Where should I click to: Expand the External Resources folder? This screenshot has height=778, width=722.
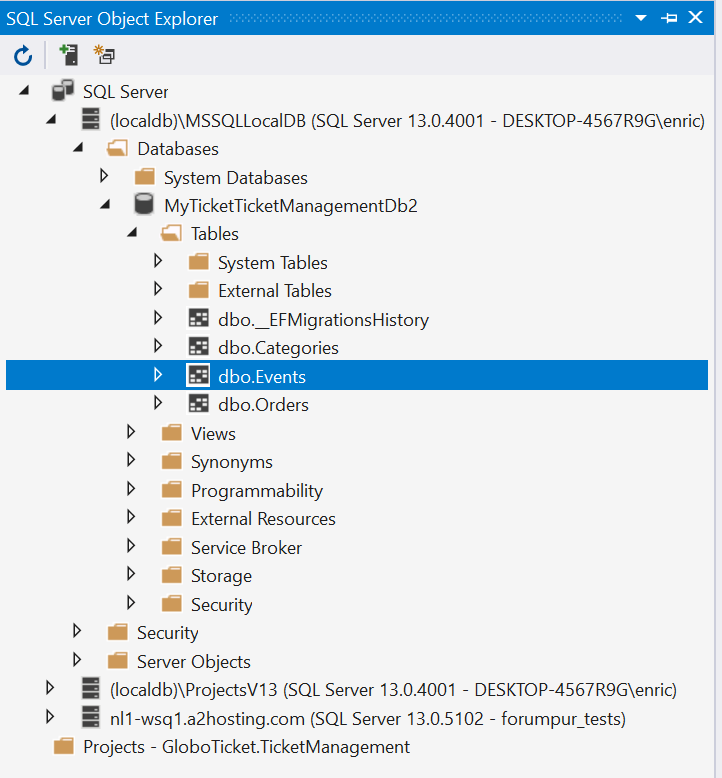(131, 517)
